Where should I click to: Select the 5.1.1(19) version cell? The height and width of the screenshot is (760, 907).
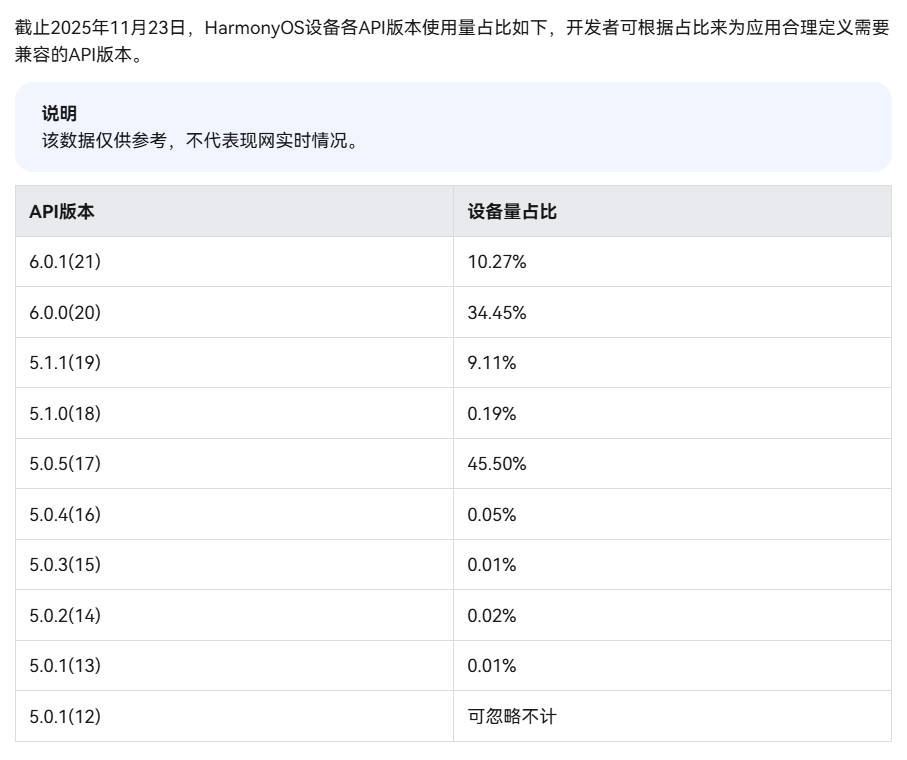point(65,363)
